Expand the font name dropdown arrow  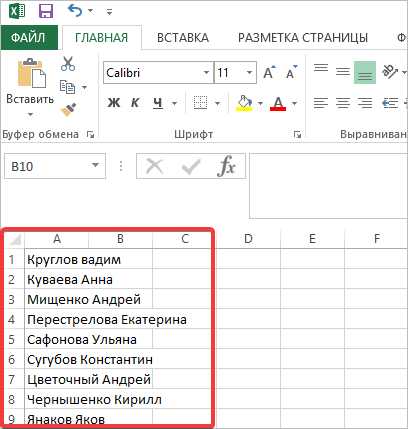coord(207,72)
